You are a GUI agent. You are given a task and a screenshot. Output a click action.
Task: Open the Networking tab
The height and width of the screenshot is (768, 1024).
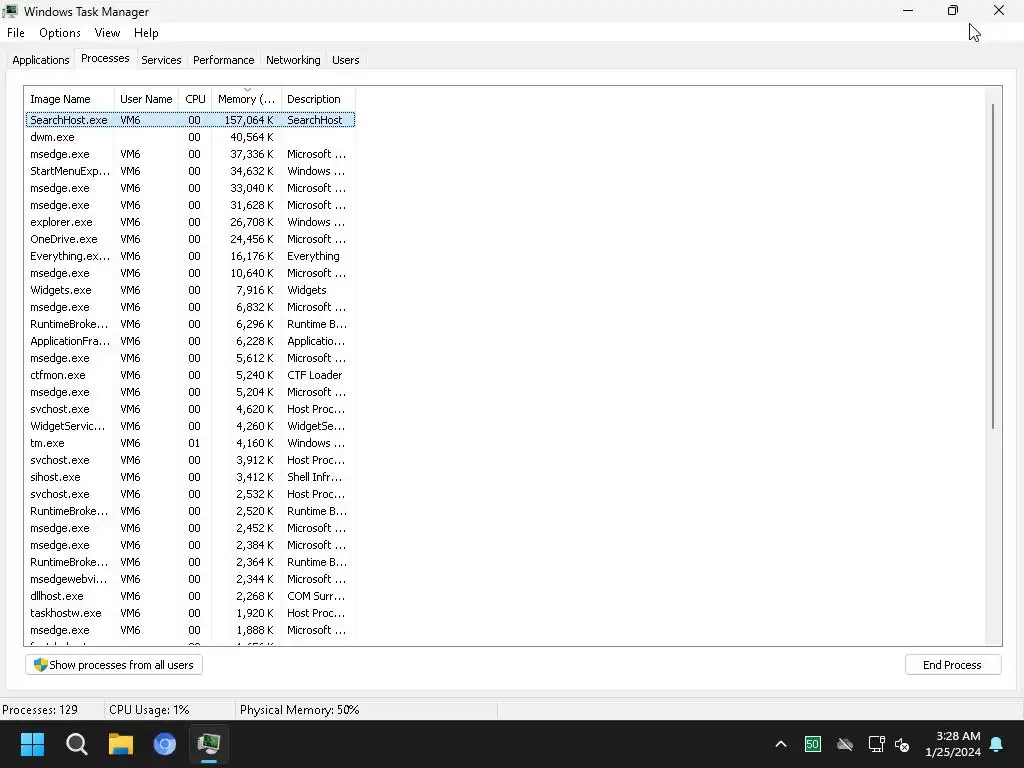click(x=293, y=60)
